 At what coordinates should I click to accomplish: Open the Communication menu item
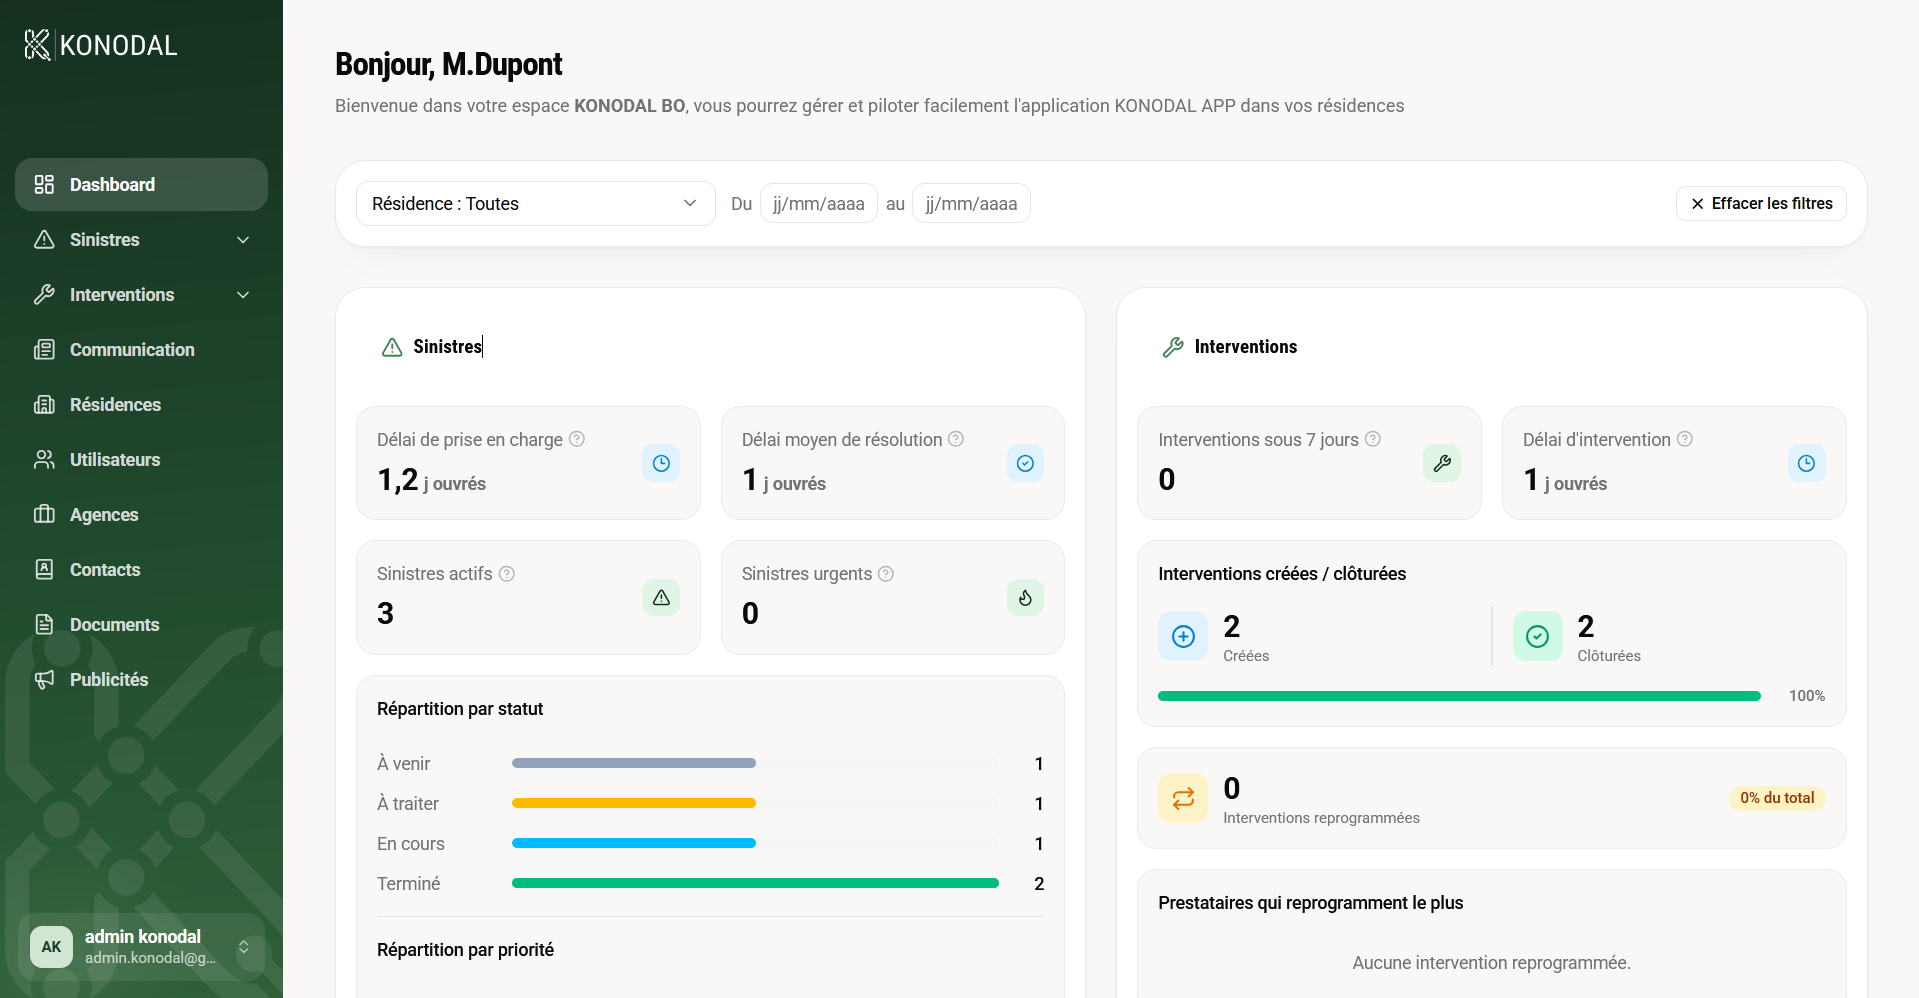[x=141, y=349]
